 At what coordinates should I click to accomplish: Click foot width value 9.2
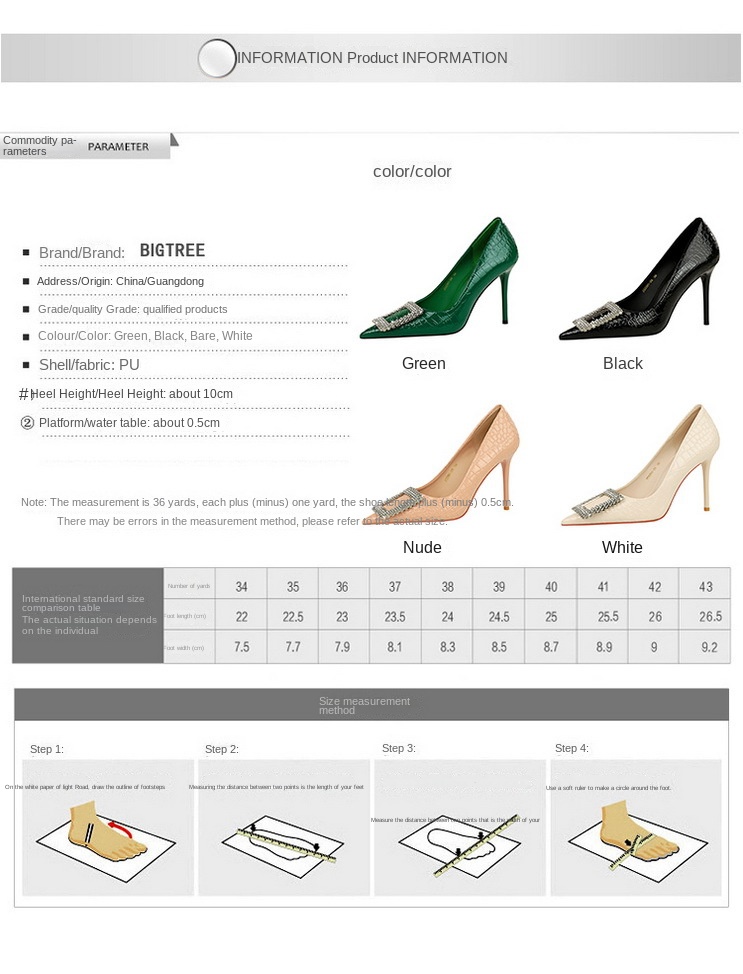click(x=709, y=647)
